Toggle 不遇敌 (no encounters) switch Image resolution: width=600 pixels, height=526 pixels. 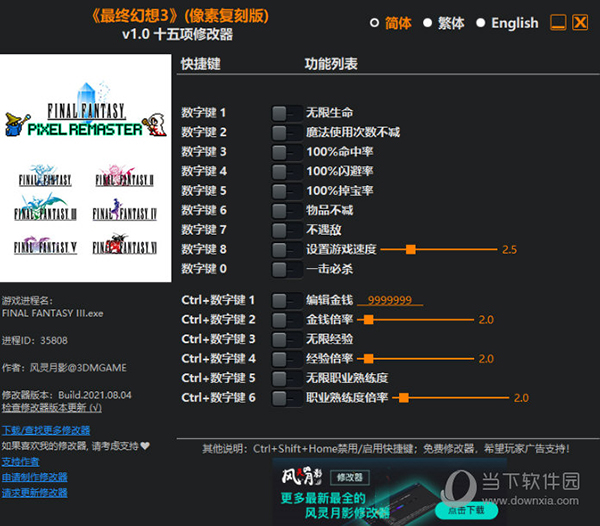coord(287,230)
